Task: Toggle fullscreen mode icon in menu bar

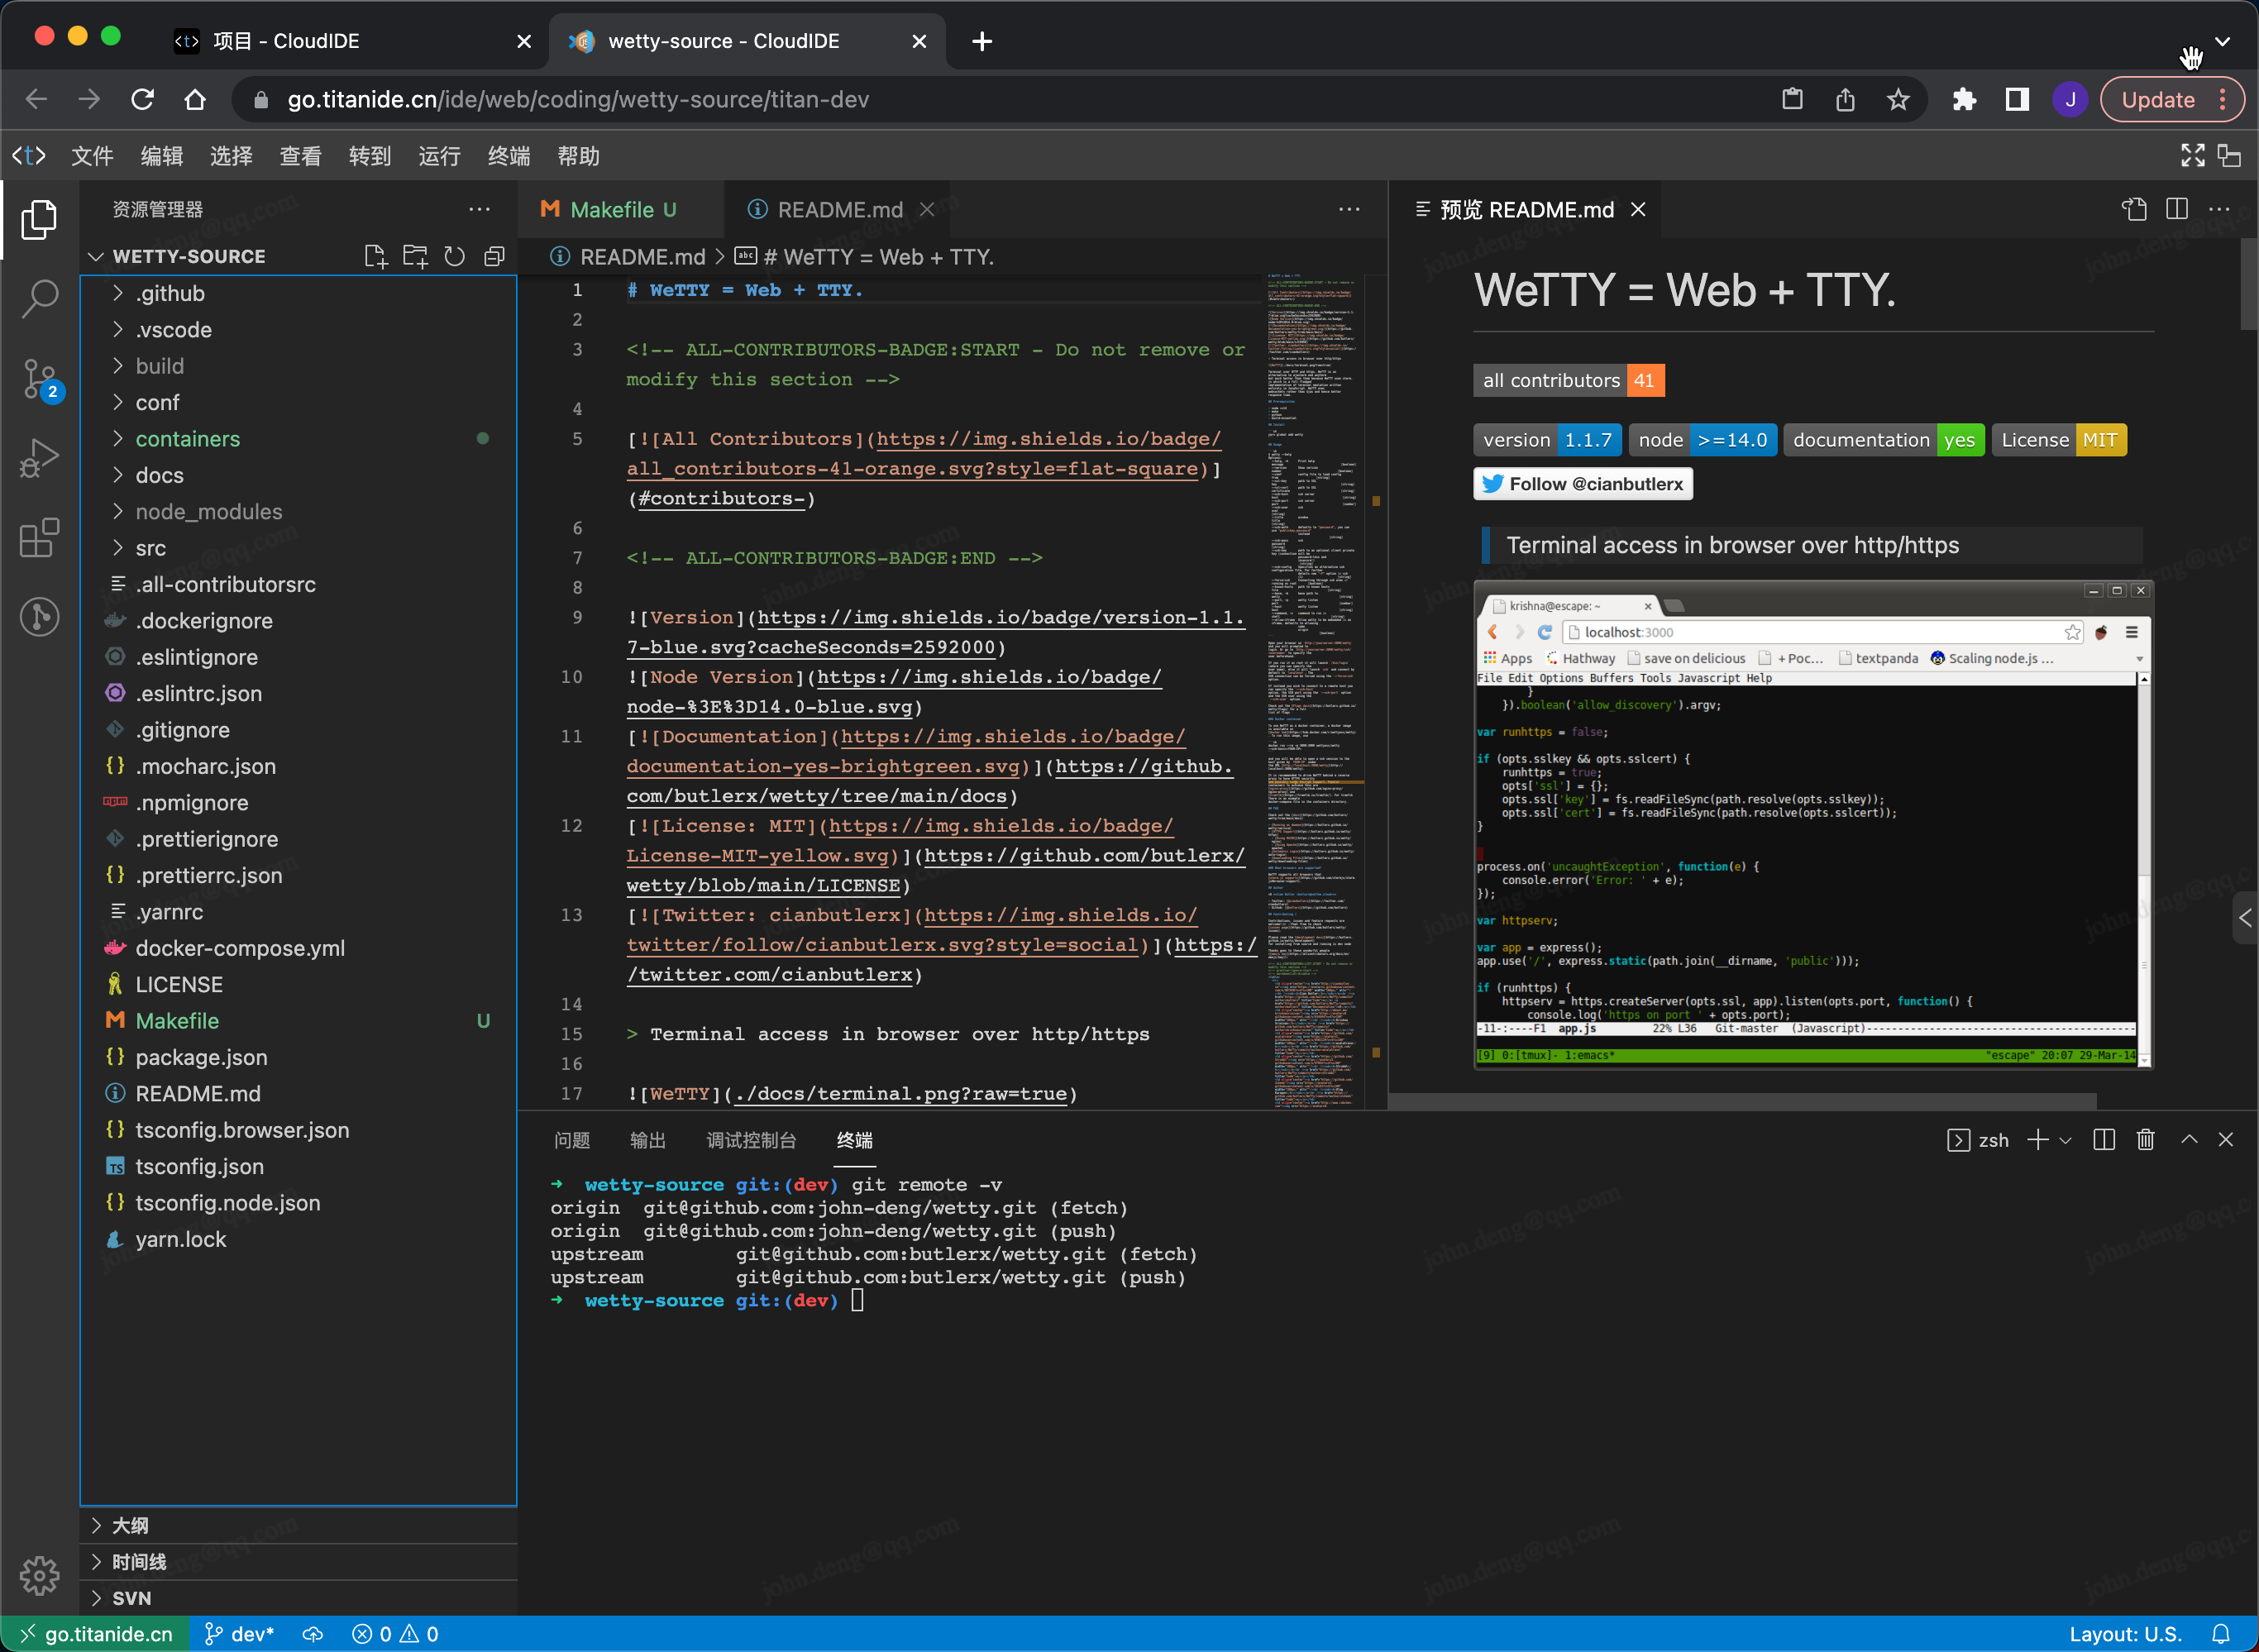Action: (x=2192, y=155)
